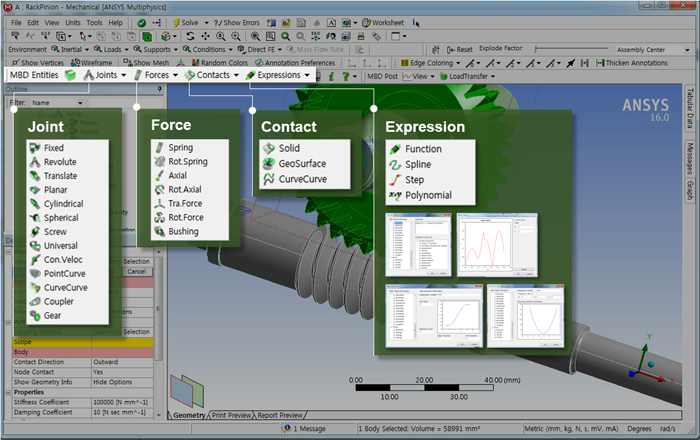Click the green question mark help icon
700x440 pixels.
[x=346, y=76]
